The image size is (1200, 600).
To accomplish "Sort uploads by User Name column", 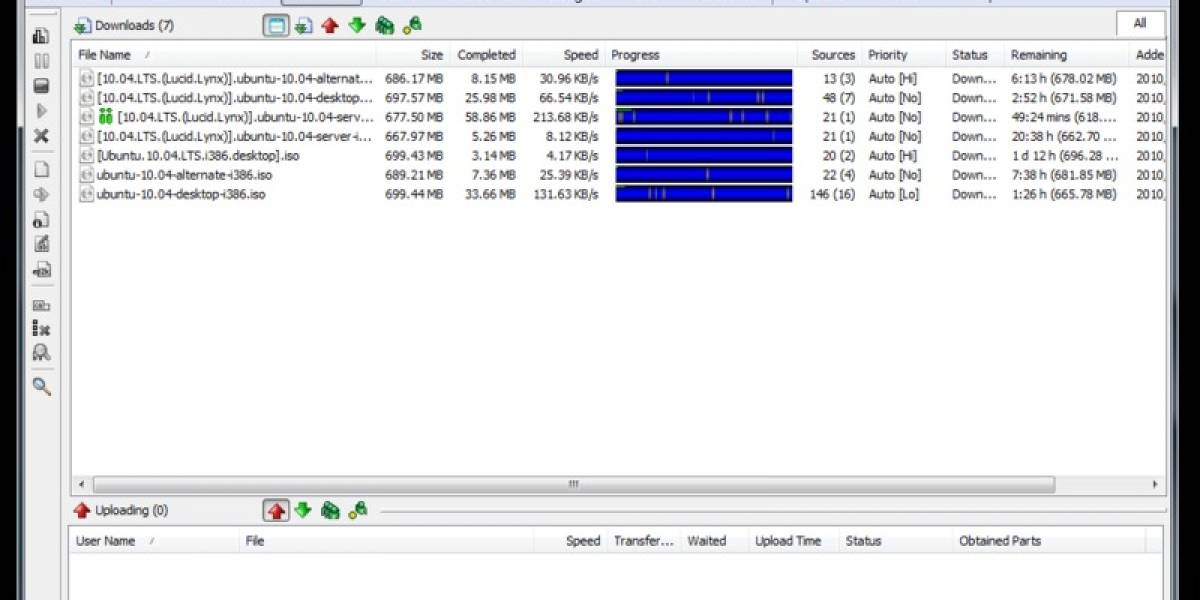I will tap(155, 541).
